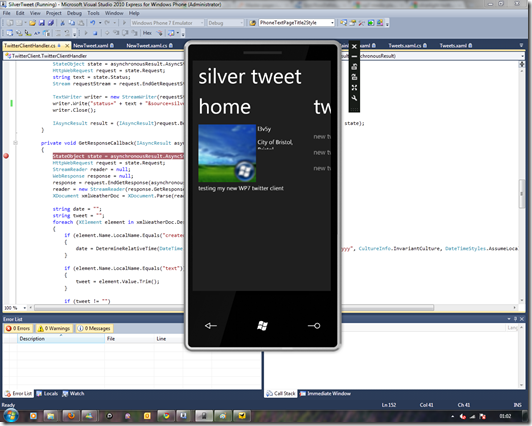The width and height of the screenshot is (532, 426).
Task: Open the undo history dropdown arrow
Action: 100,23
